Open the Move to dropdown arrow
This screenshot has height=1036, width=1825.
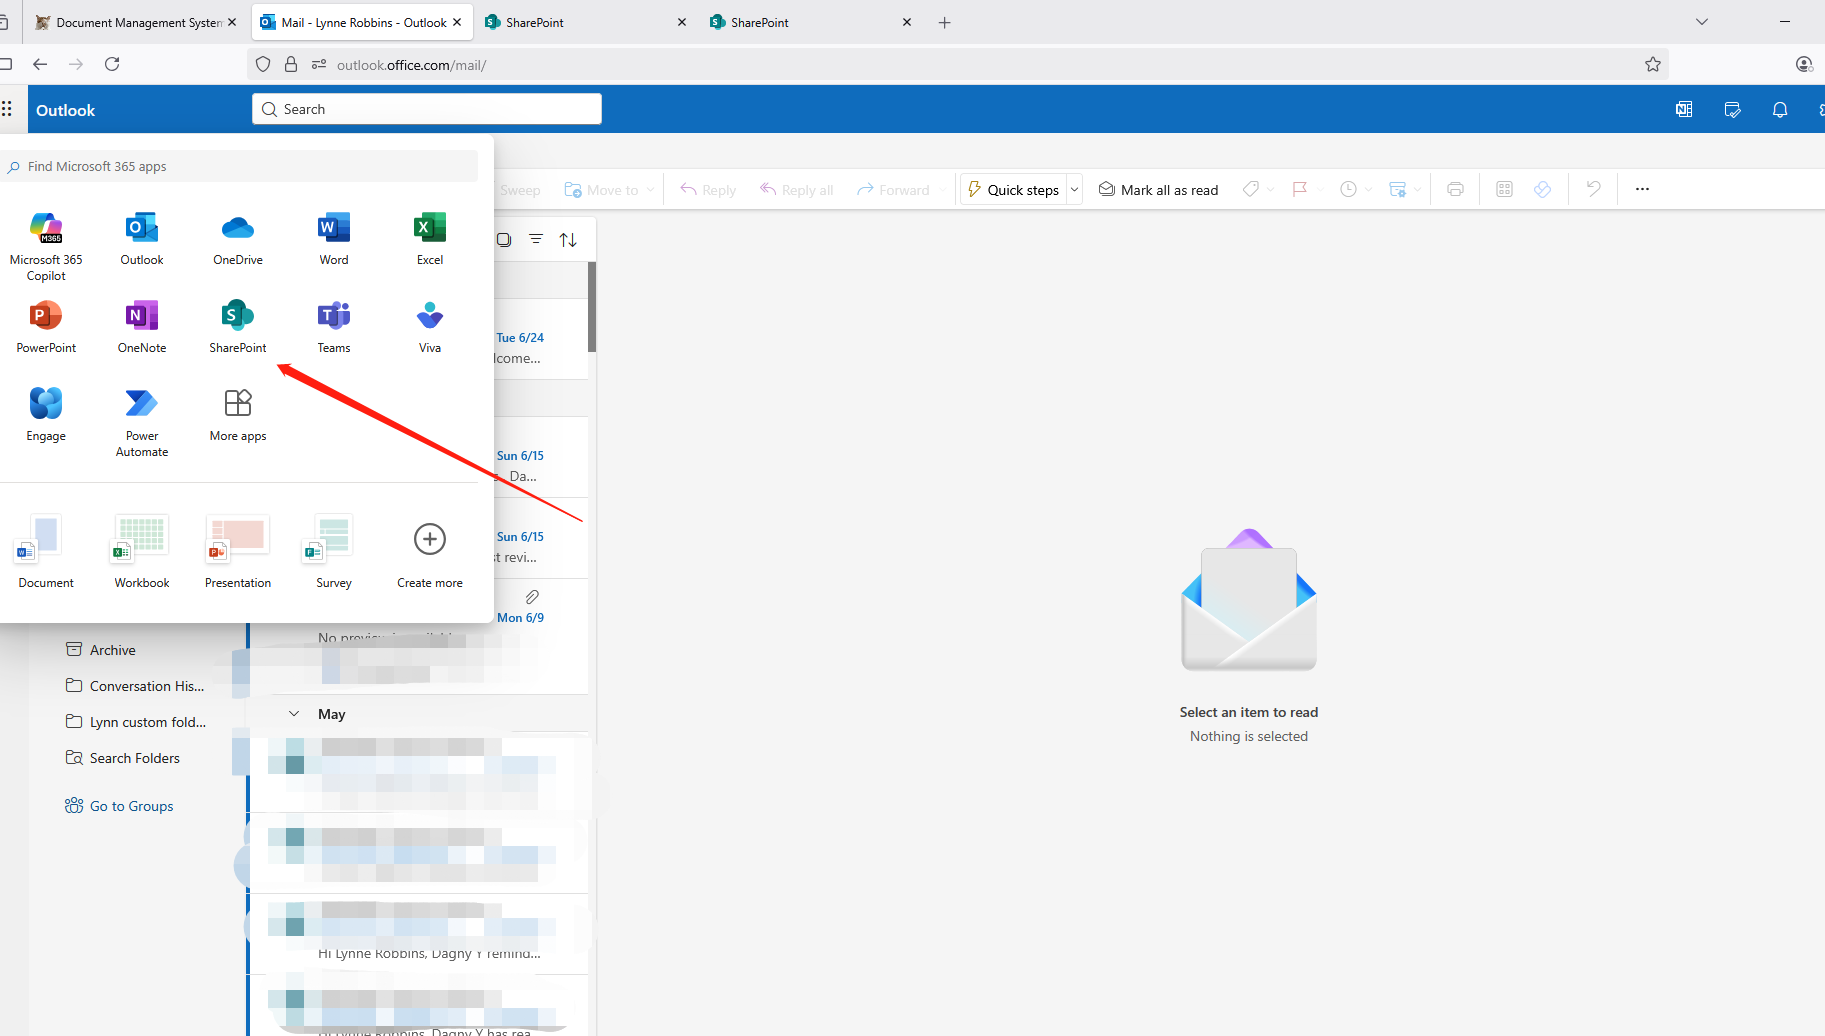pos(650,190)
